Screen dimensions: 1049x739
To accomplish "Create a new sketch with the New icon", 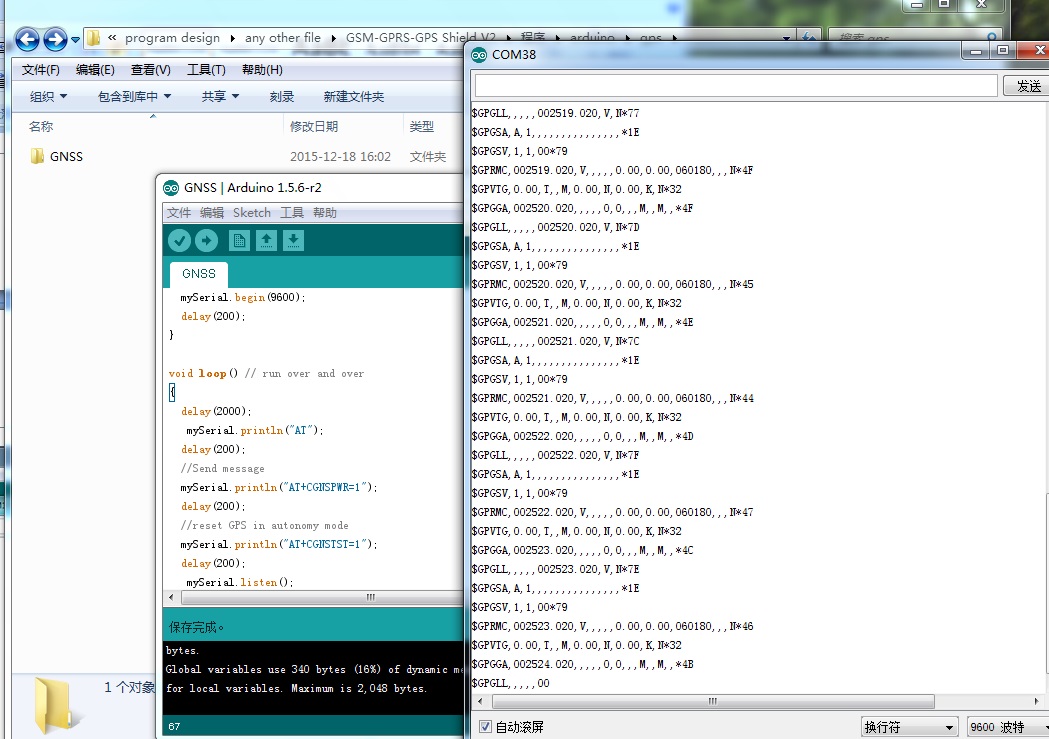I will 240,240.
